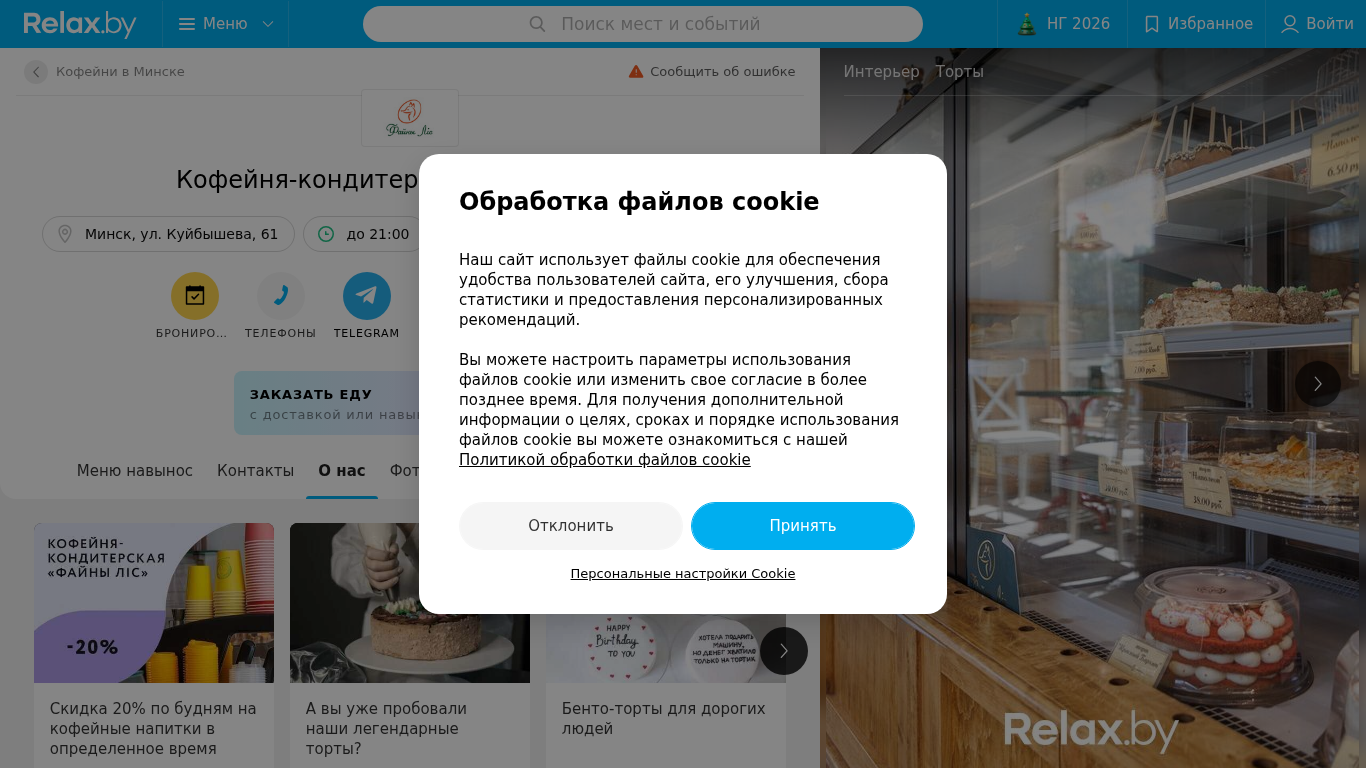The width and height of the screenshot is (1366, 768).
Task: Select the Меню навынос tab
Action: [x=135, y=471]
